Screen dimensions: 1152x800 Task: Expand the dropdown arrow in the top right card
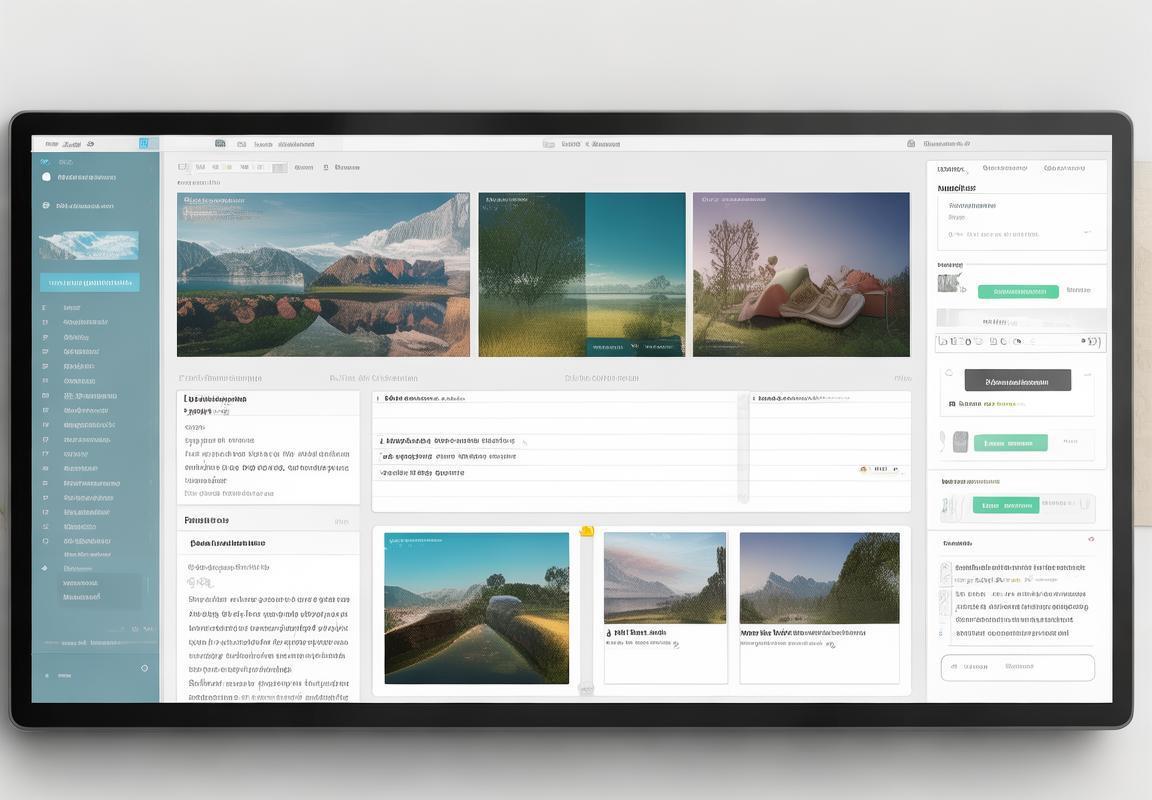tap(1089, 233)
